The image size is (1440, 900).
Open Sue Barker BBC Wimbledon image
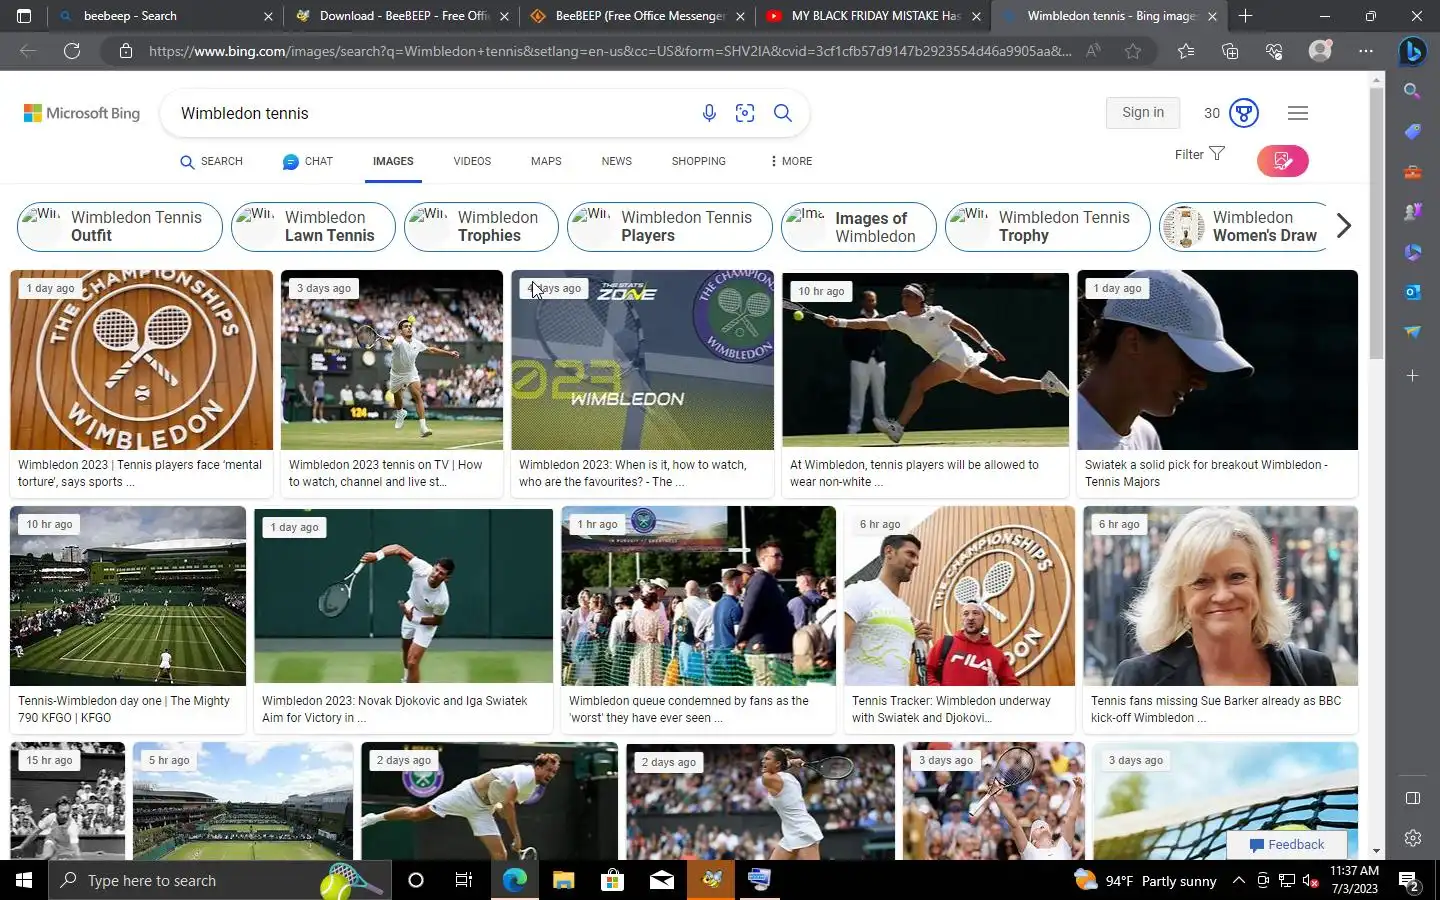(x=1220, y=595)
